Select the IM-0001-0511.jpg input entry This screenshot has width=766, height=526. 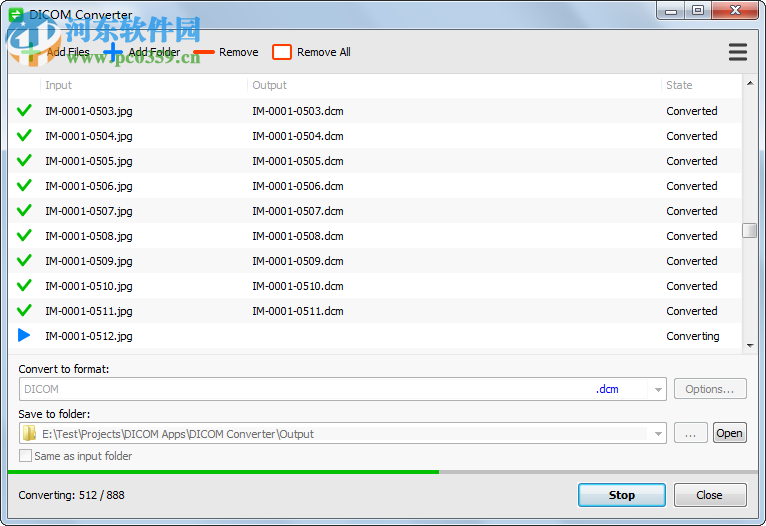pyautogui.click(x=89, y=311)
